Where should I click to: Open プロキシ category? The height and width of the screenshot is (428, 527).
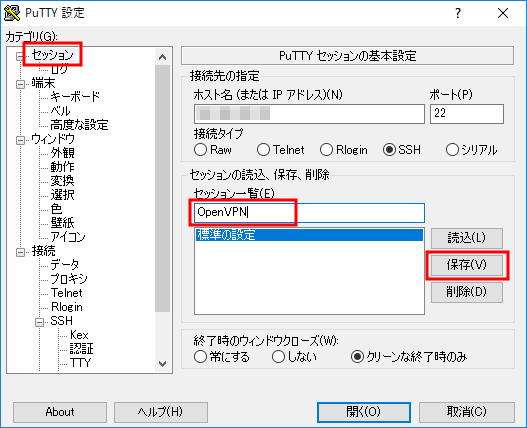click(69, 279)
